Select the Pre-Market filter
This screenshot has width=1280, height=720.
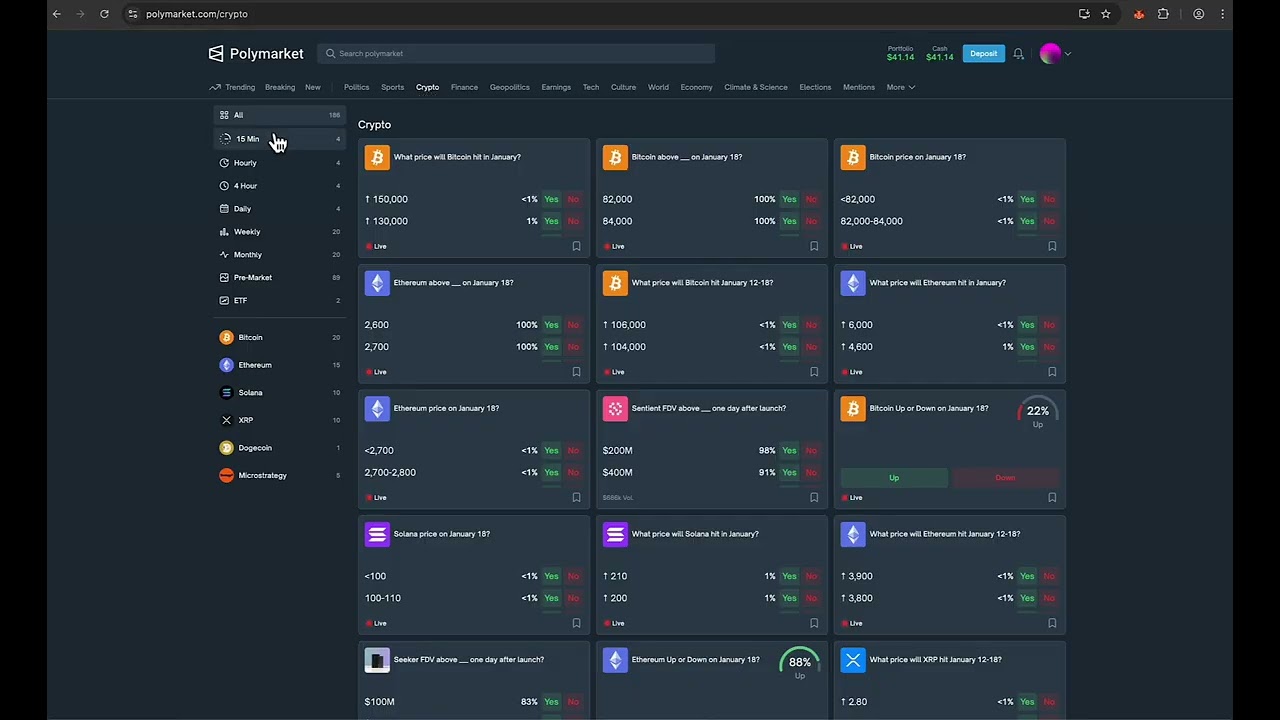(x=280, y=278)
